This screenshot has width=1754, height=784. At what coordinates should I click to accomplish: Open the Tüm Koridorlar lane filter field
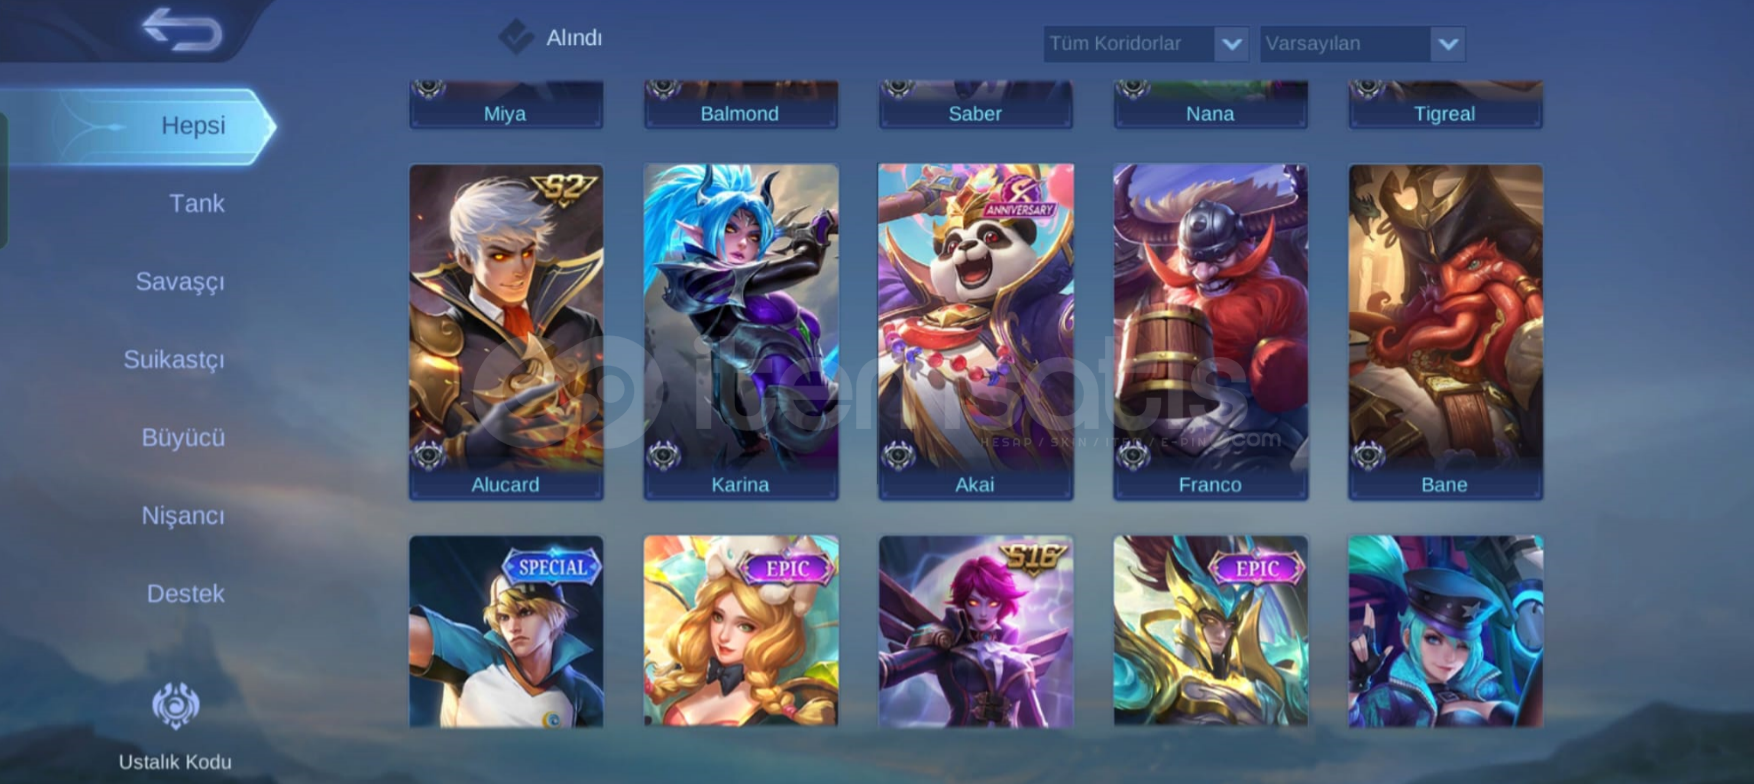(1146, 44)
